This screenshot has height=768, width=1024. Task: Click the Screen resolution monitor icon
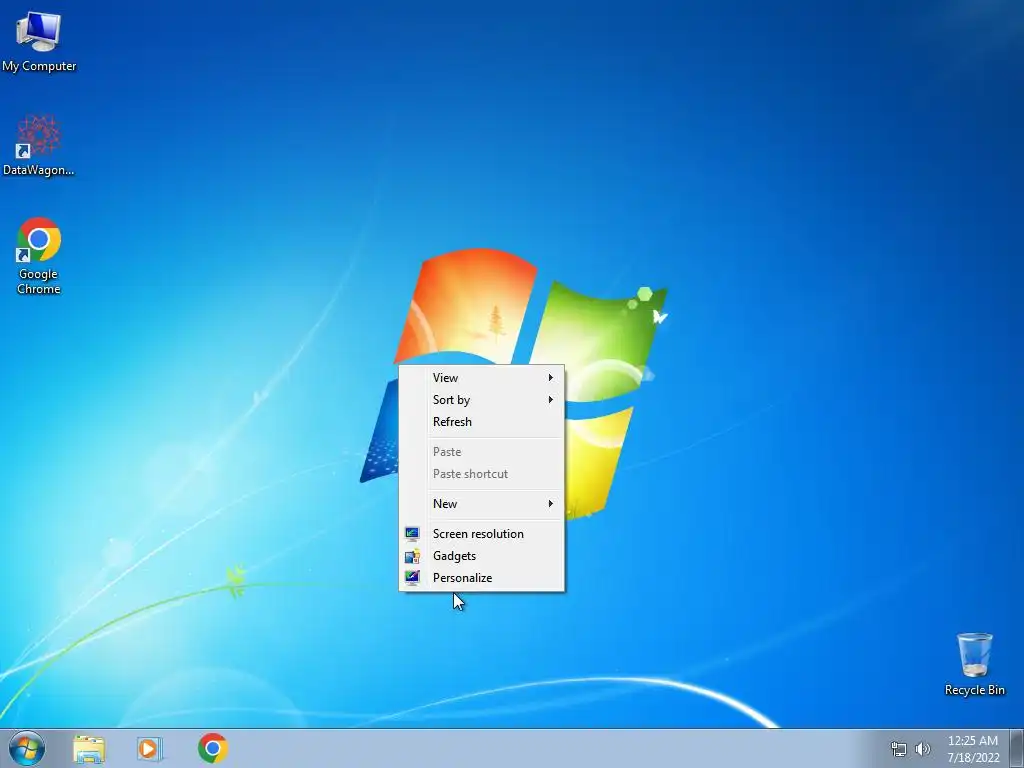point(411,534)
